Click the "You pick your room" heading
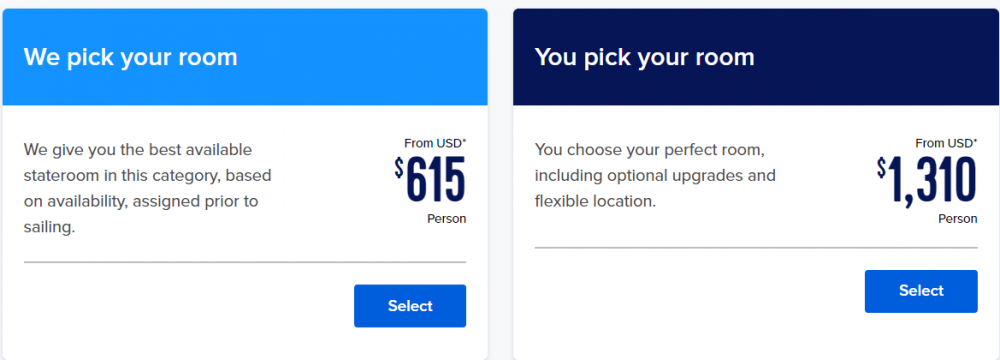The width and height of the screenshot is (1000, 360). click(x=645, y=57)
